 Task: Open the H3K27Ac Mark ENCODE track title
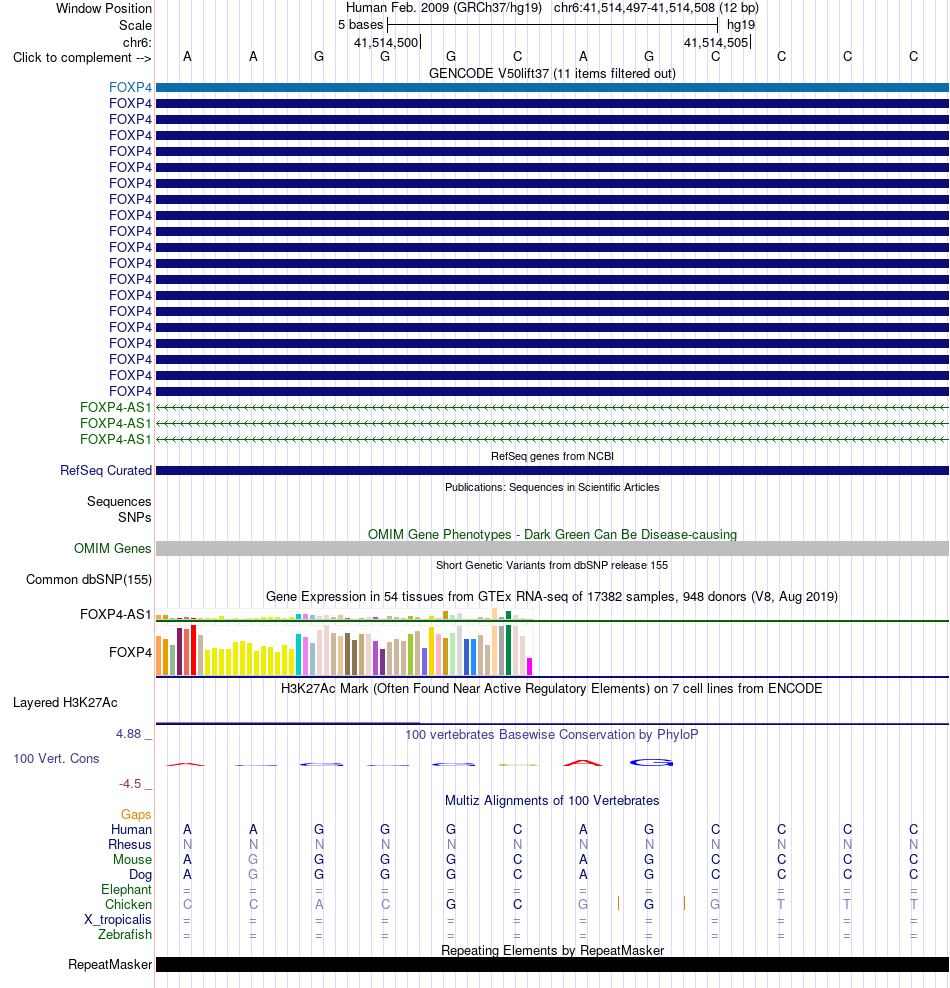(x=552, y=688)
